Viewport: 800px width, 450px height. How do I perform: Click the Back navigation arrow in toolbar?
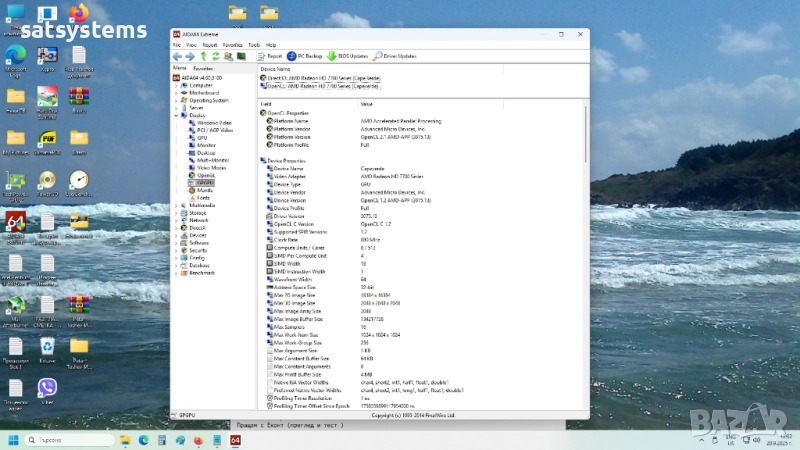tap(178, 56)
